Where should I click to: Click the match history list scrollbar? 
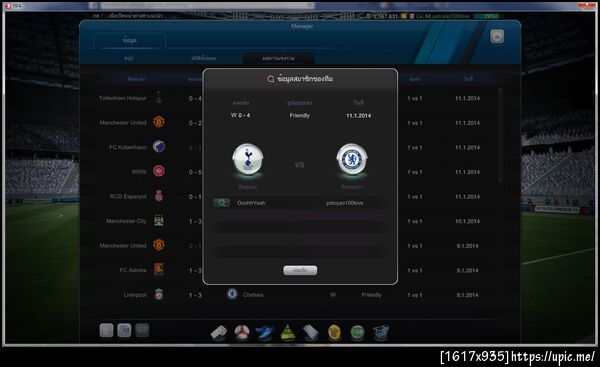tap(500, 136)
